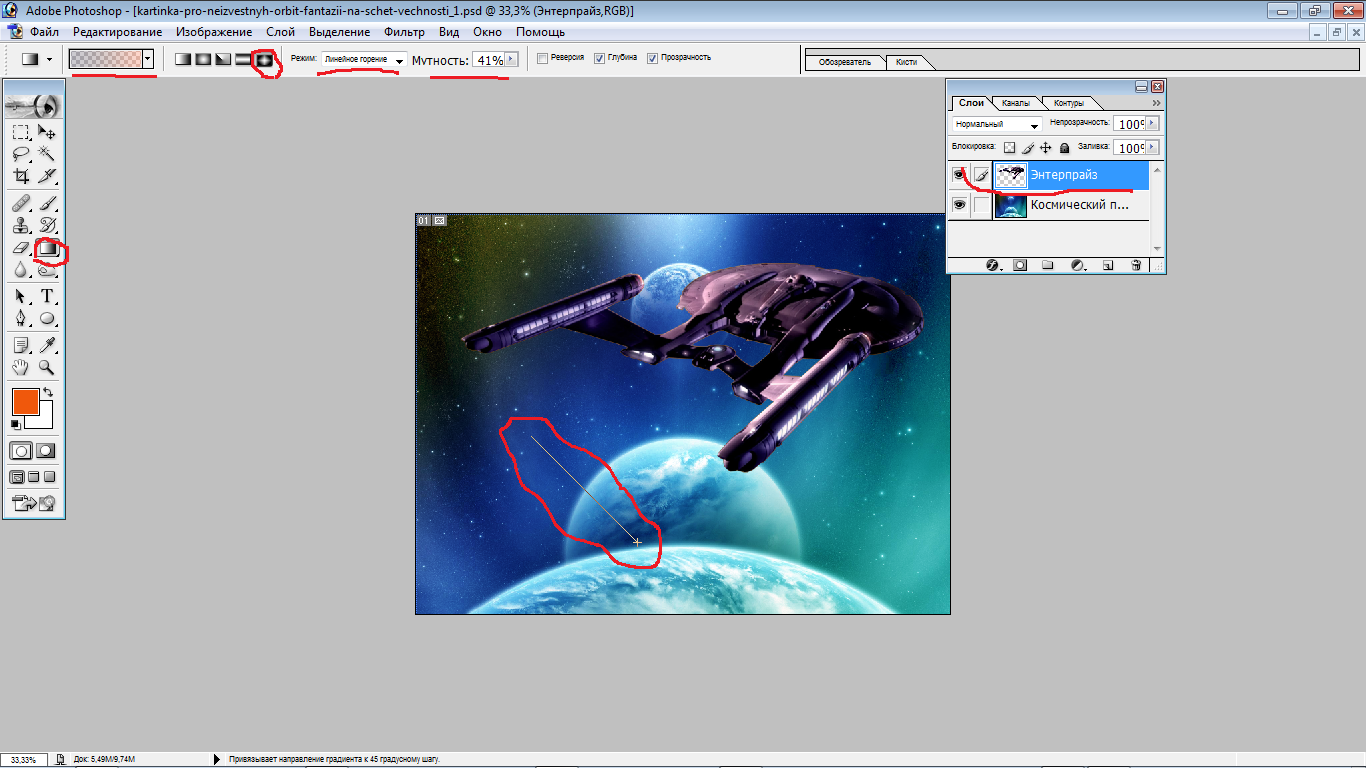Switch to Quick Mask mode
This screenshot has width=1366, height=768.
pos(45,451)
